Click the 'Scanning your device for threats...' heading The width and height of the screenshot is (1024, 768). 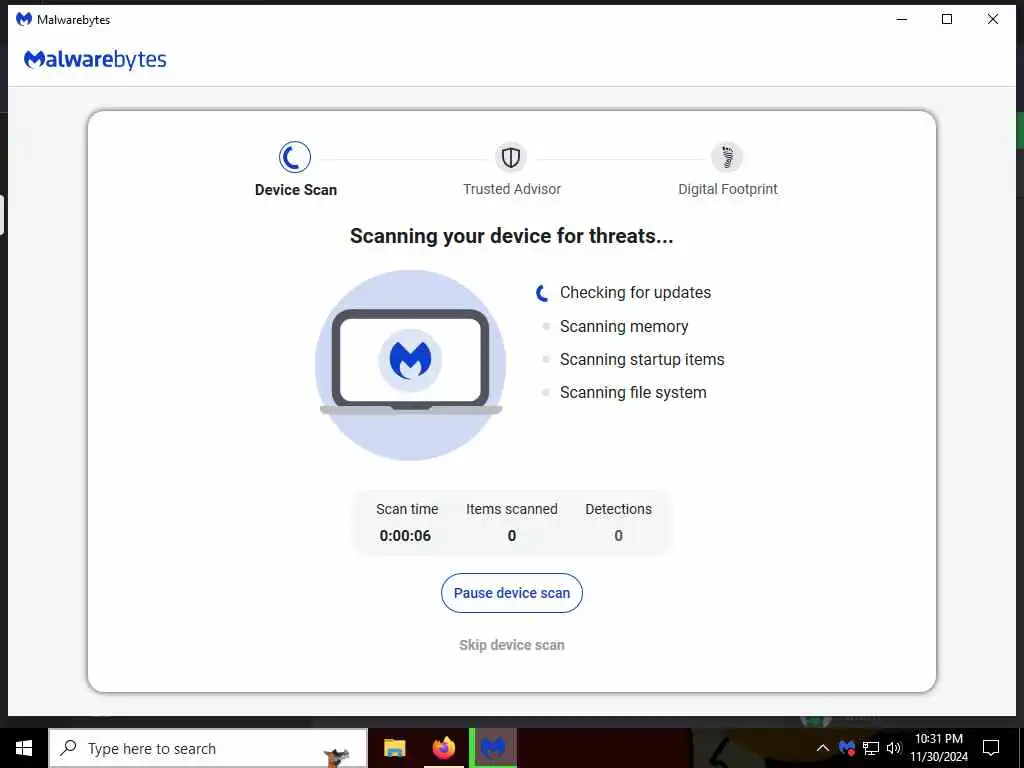(x=511, y=236)
